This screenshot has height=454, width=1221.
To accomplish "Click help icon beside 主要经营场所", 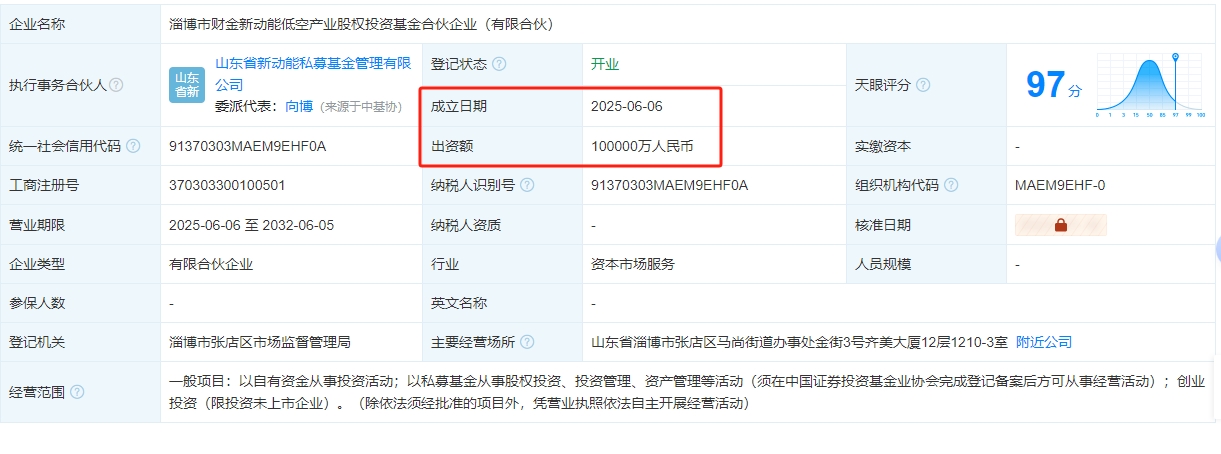I will 527,342.
